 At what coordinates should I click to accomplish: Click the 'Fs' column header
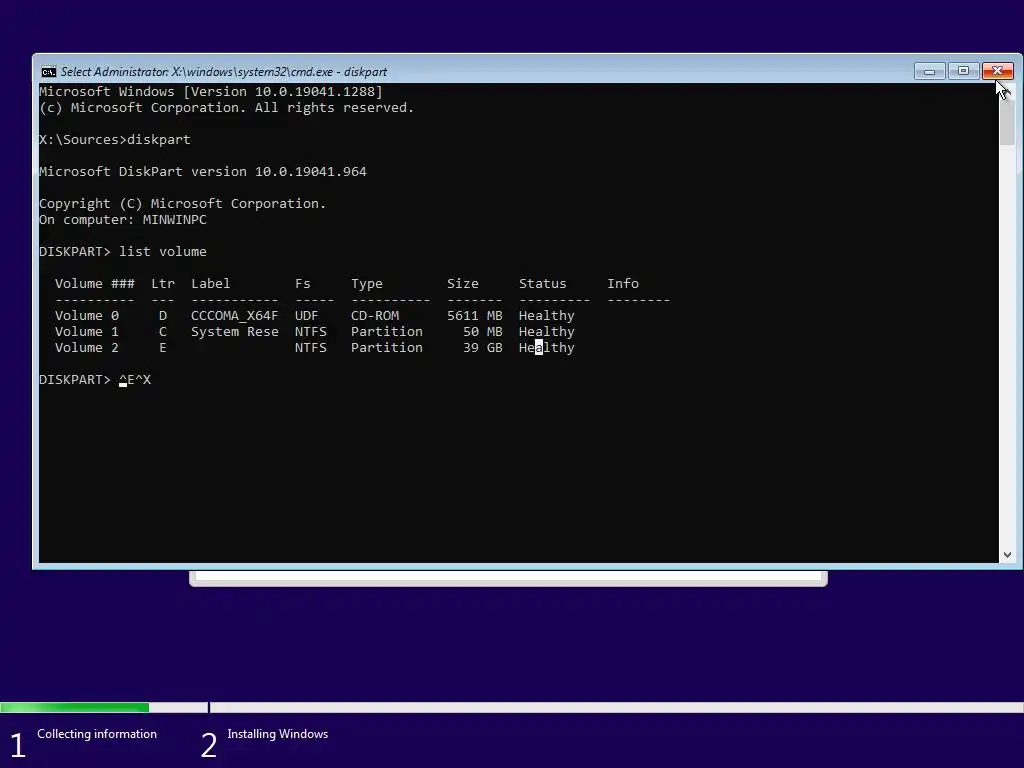click(302, 283)
